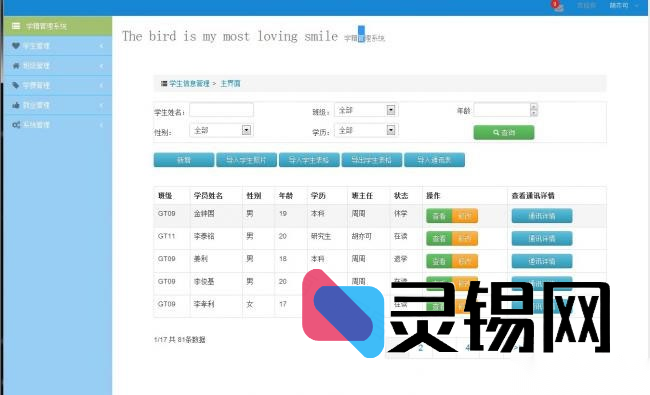
Task: Click the 查看通讯详情 column header
Action: pos(533,196)
